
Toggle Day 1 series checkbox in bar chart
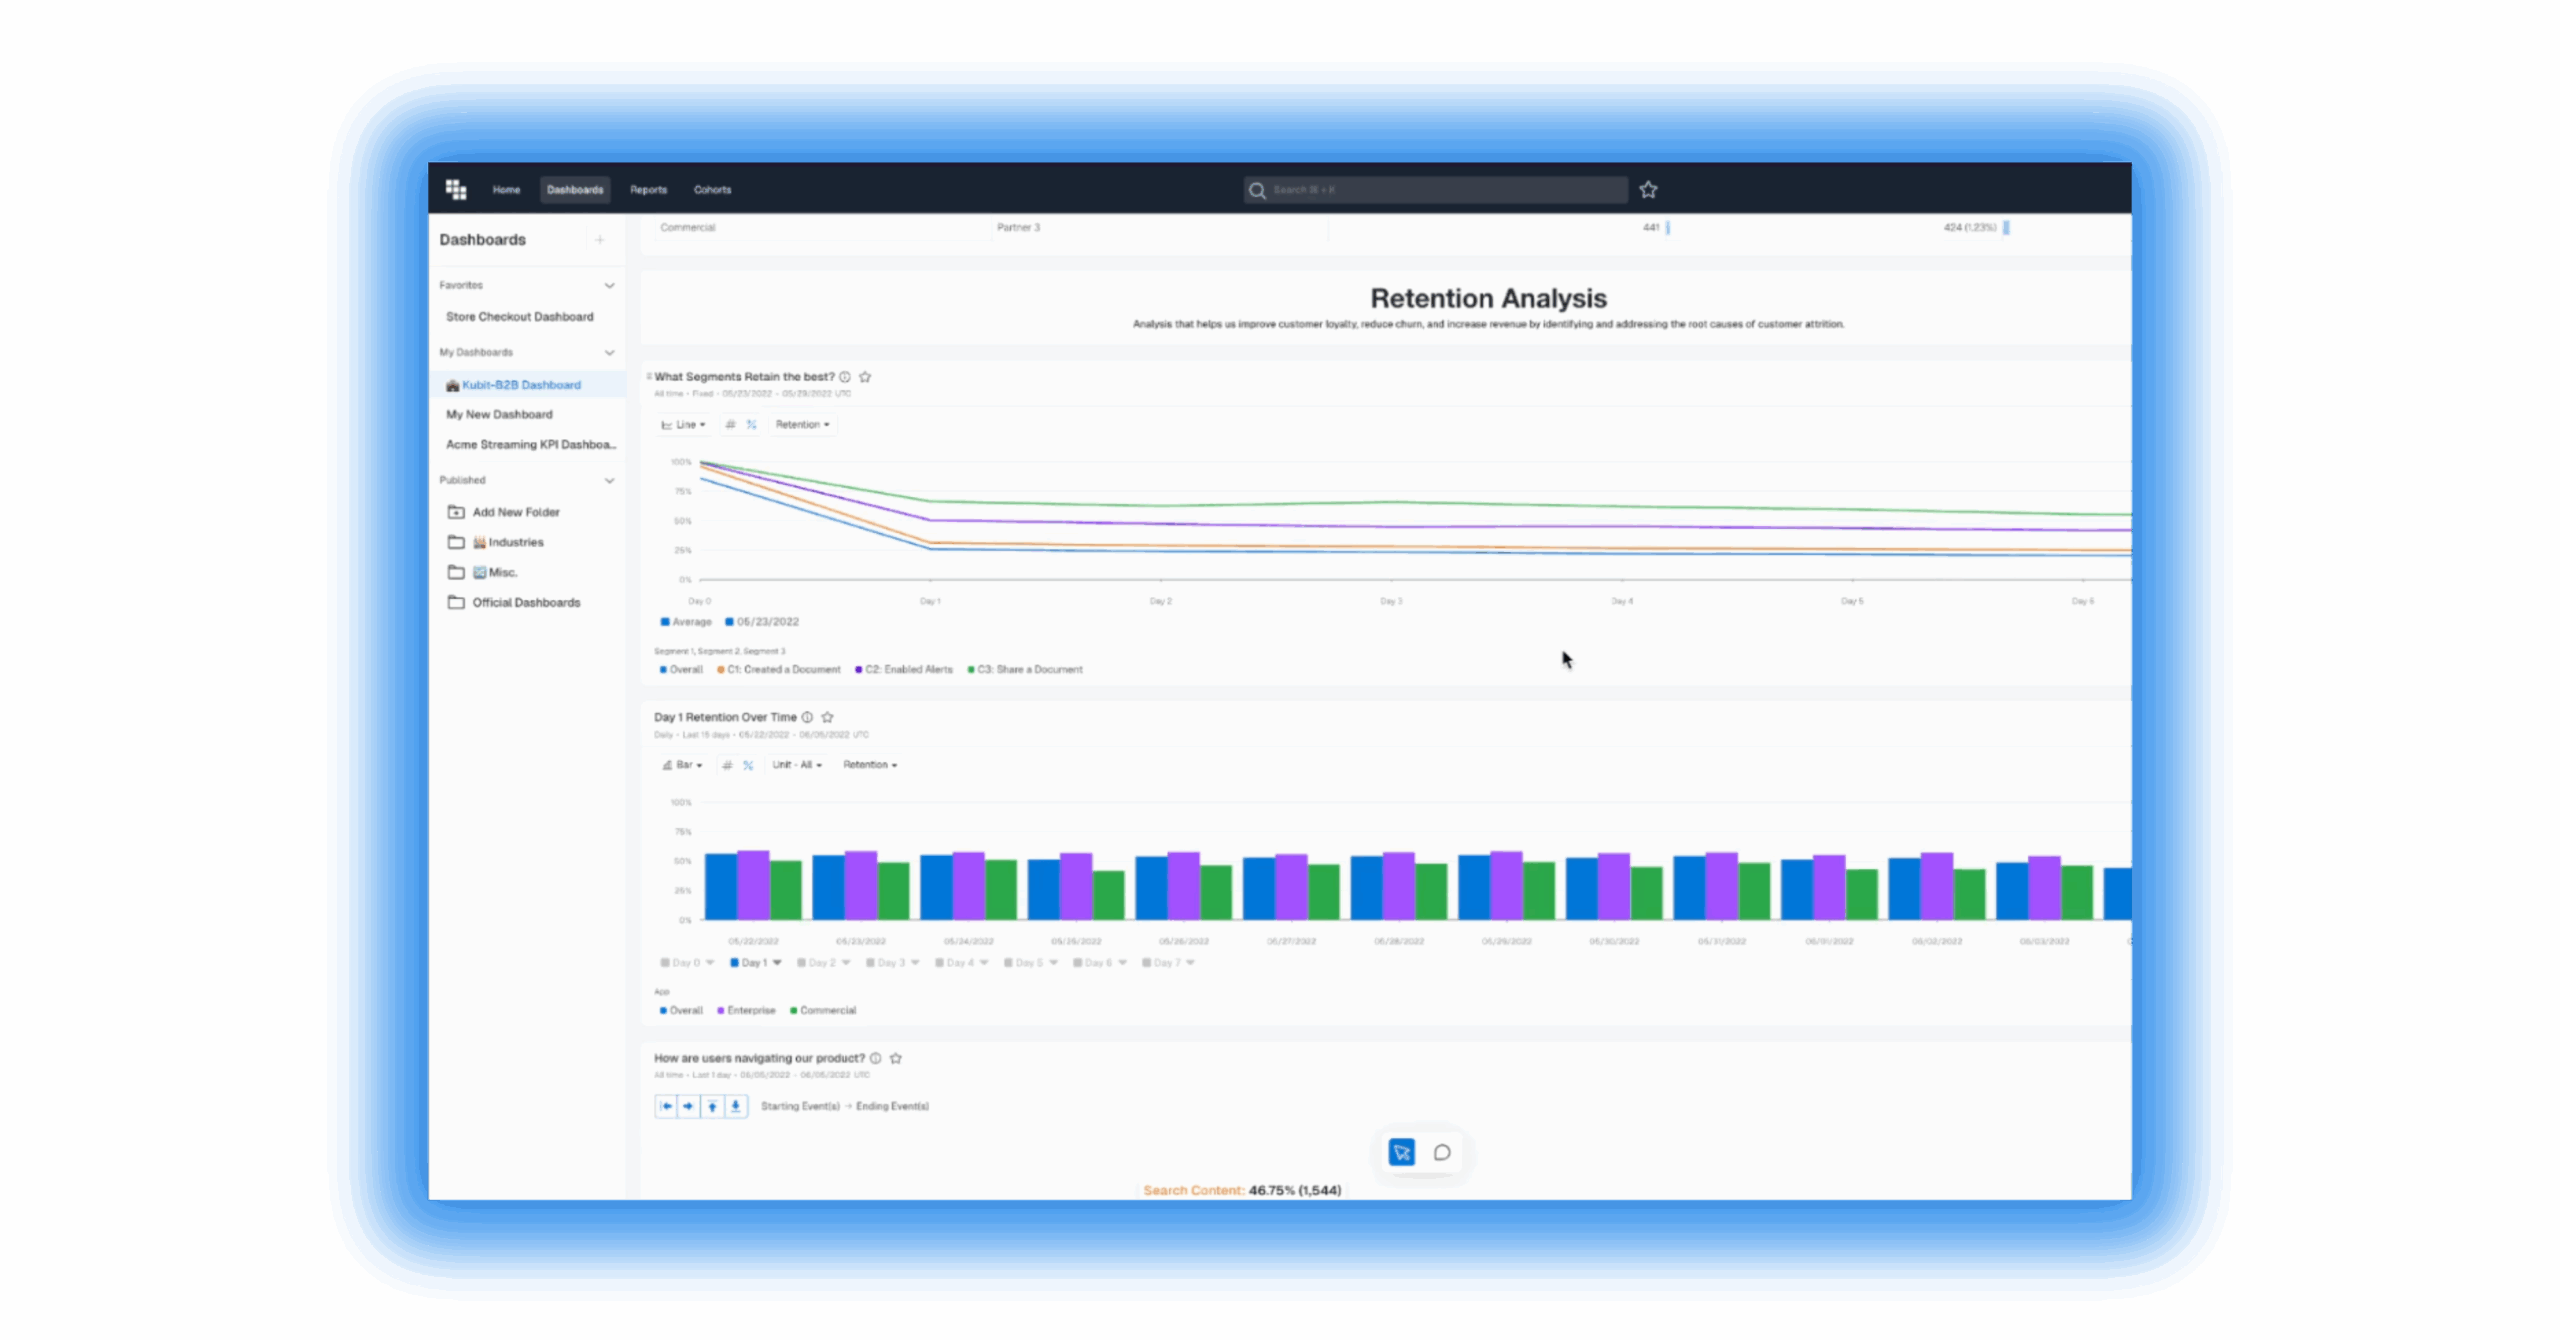tap(734, 963)
